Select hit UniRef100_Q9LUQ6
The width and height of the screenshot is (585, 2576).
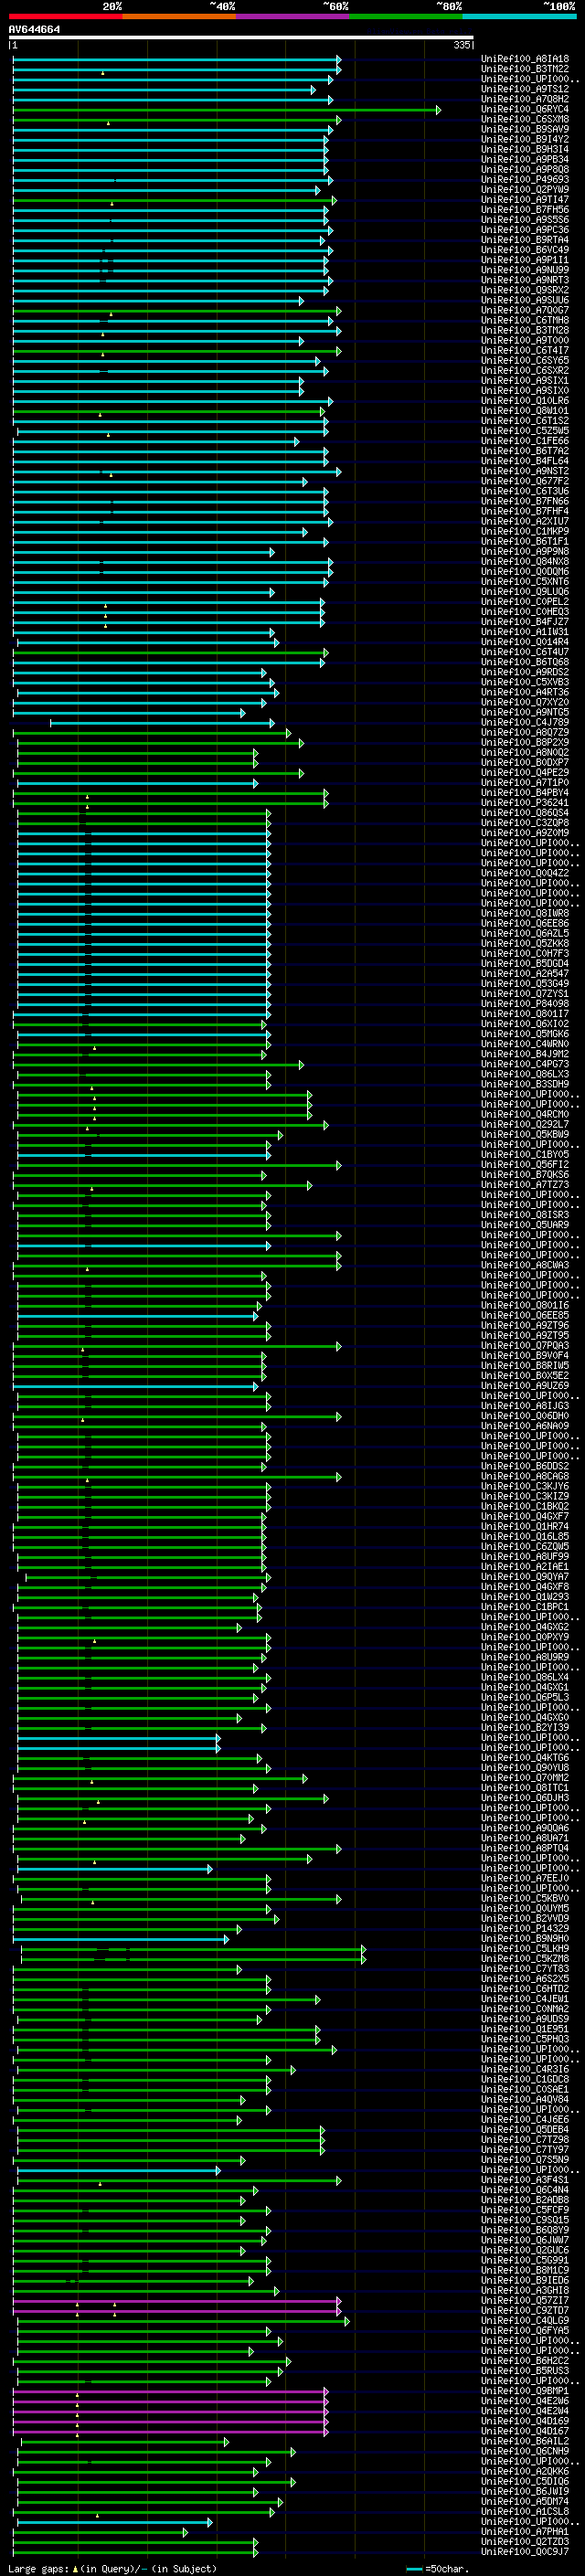(x=525, y=592)
